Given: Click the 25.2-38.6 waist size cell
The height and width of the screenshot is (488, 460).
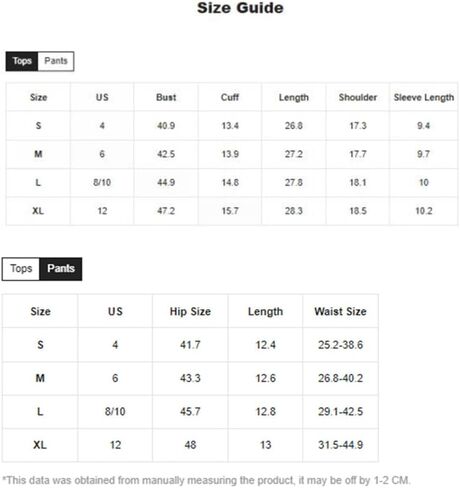Looking at the screenshot, I should pos(340,345).
